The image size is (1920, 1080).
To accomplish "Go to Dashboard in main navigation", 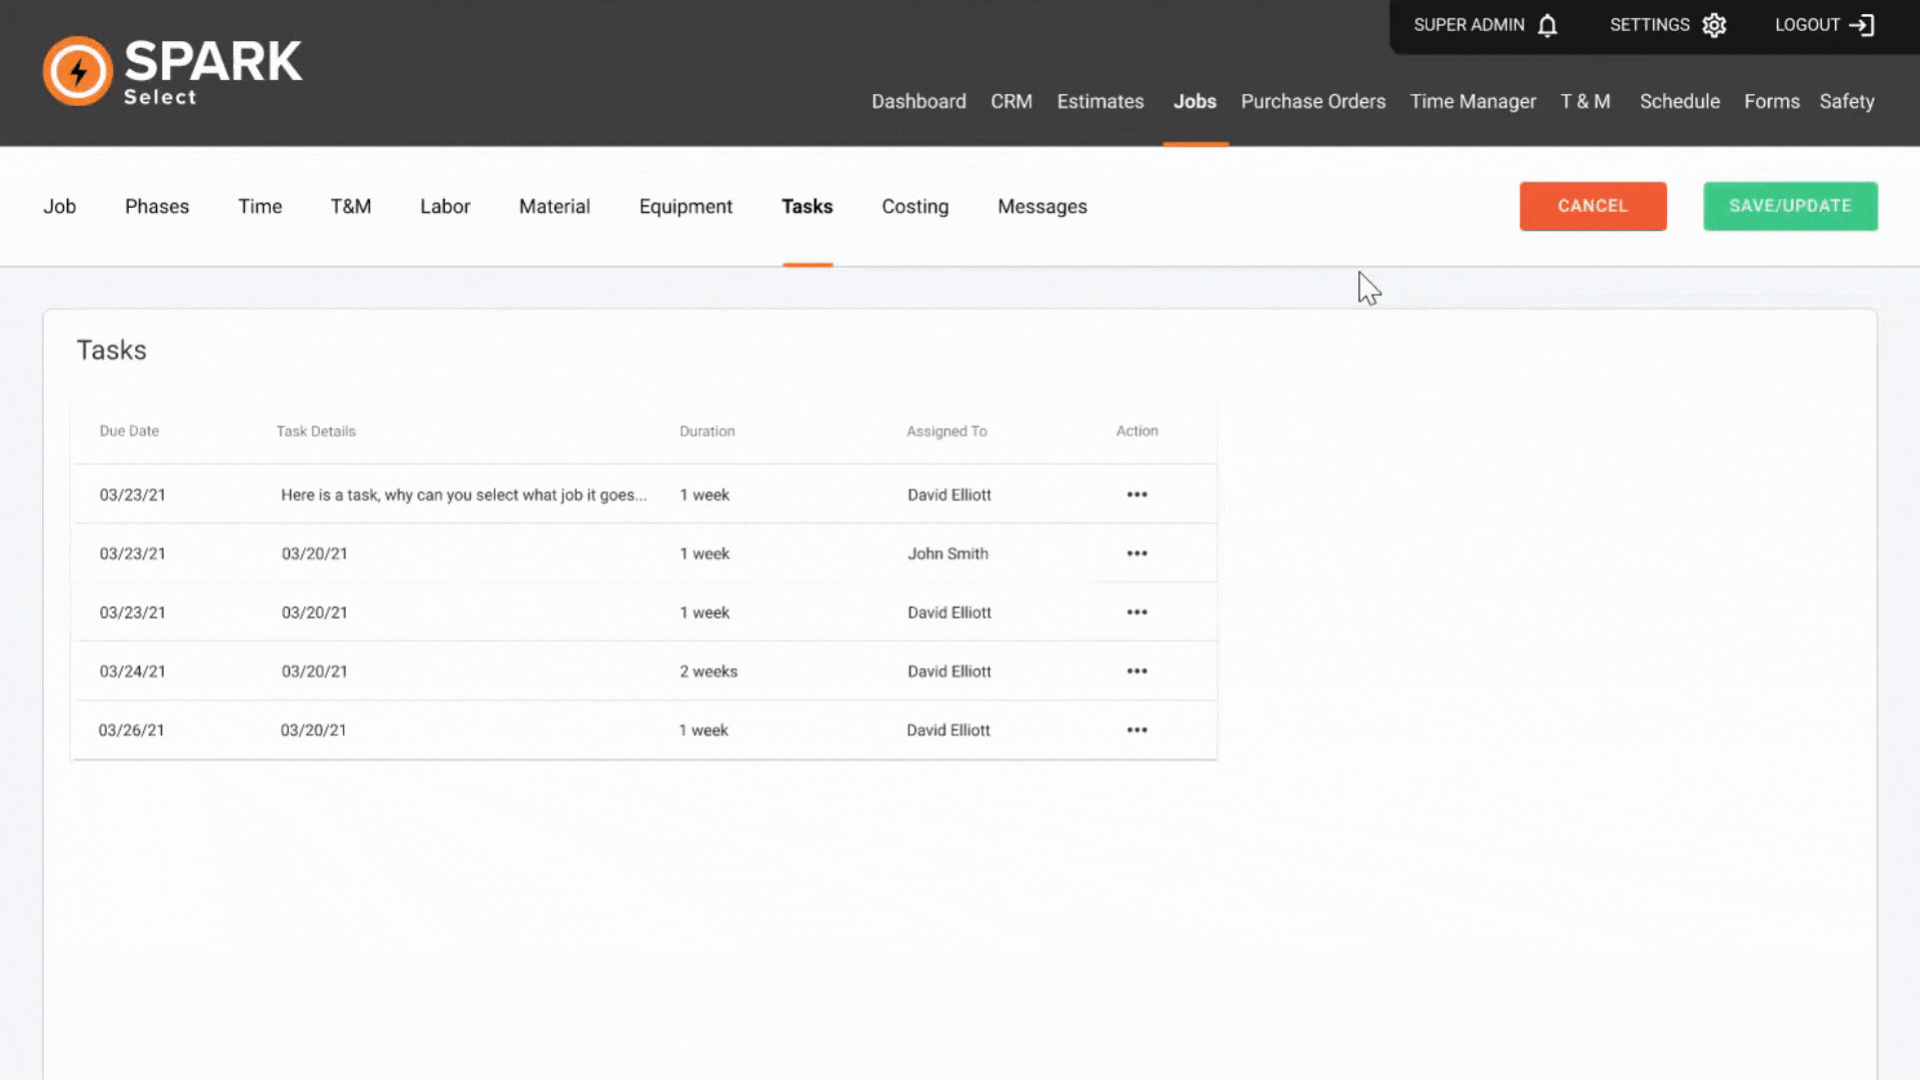I will click(918, 101).
